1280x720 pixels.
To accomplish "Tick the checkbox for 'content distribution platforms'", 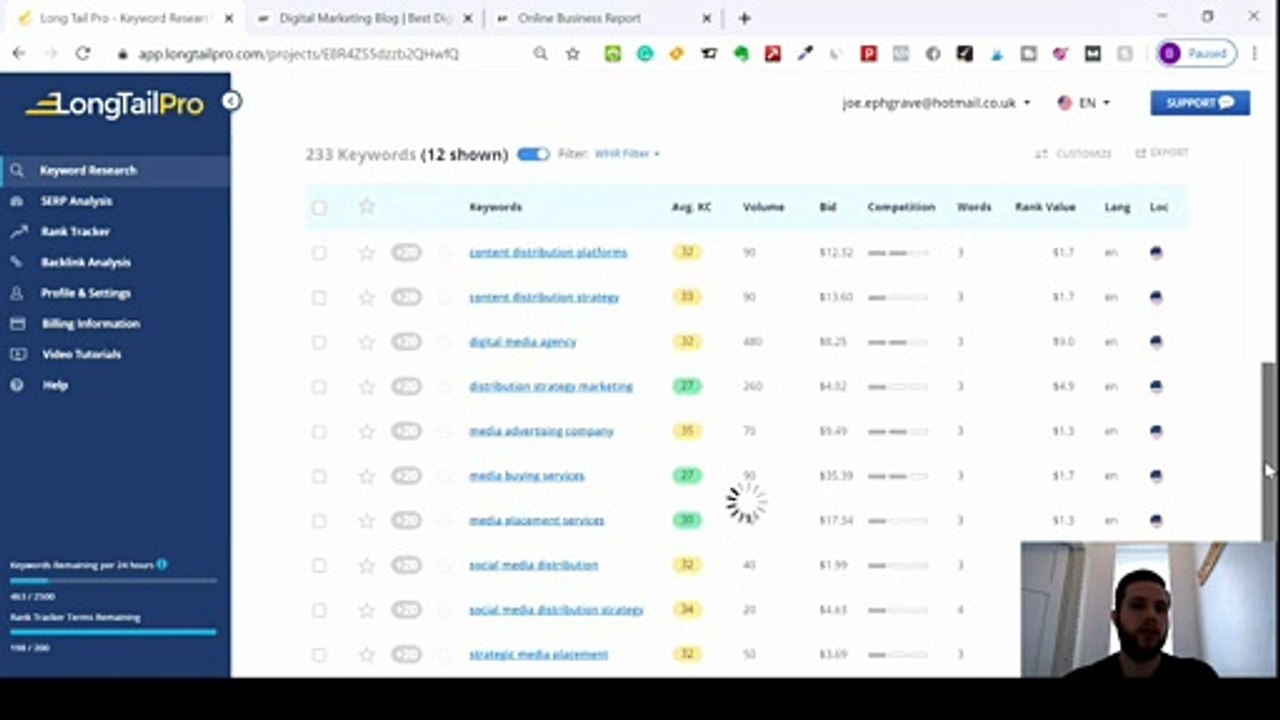I will tap(319, 253).
